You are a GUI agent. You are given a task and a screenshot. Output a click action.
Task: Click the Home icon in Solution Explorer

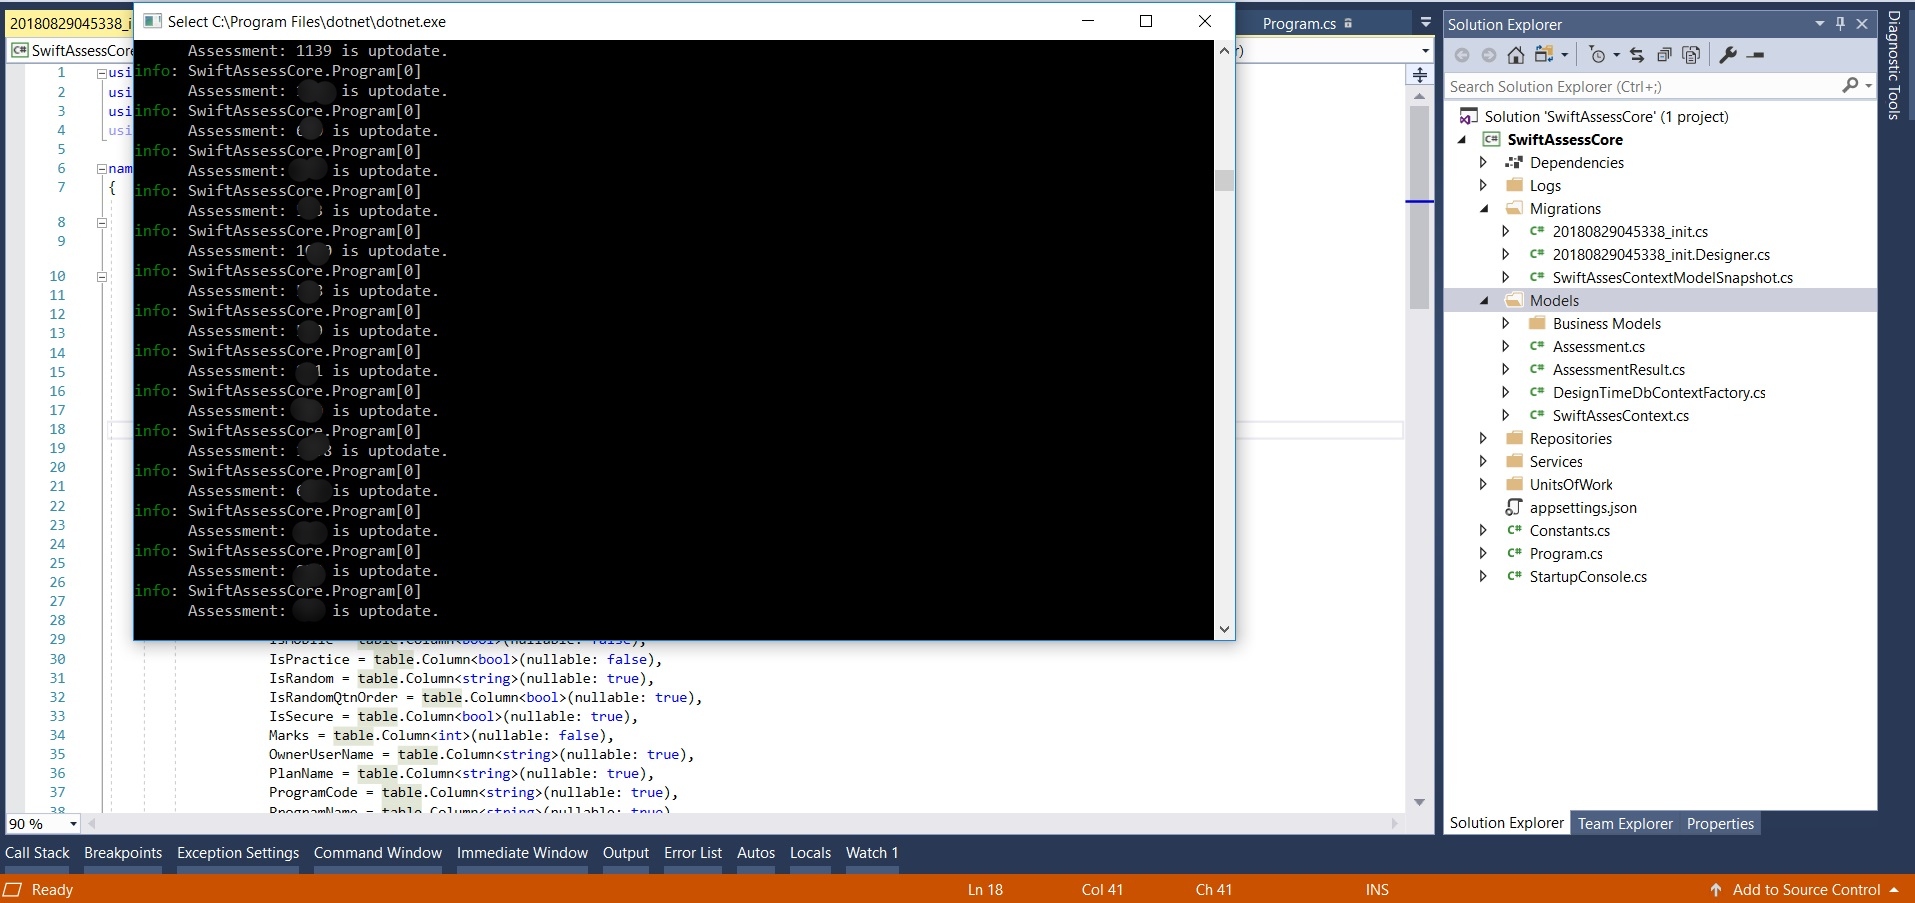point(1516,55)
